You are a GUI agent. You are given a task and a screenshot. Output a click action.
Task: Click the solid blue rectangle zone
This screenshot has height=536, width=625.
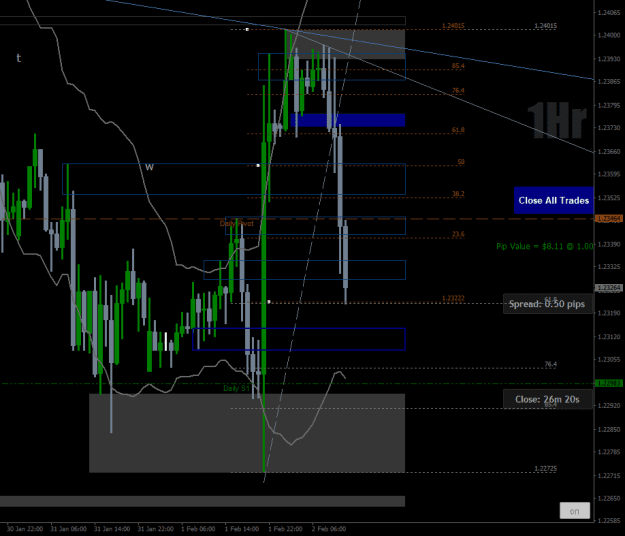point(348,120)
